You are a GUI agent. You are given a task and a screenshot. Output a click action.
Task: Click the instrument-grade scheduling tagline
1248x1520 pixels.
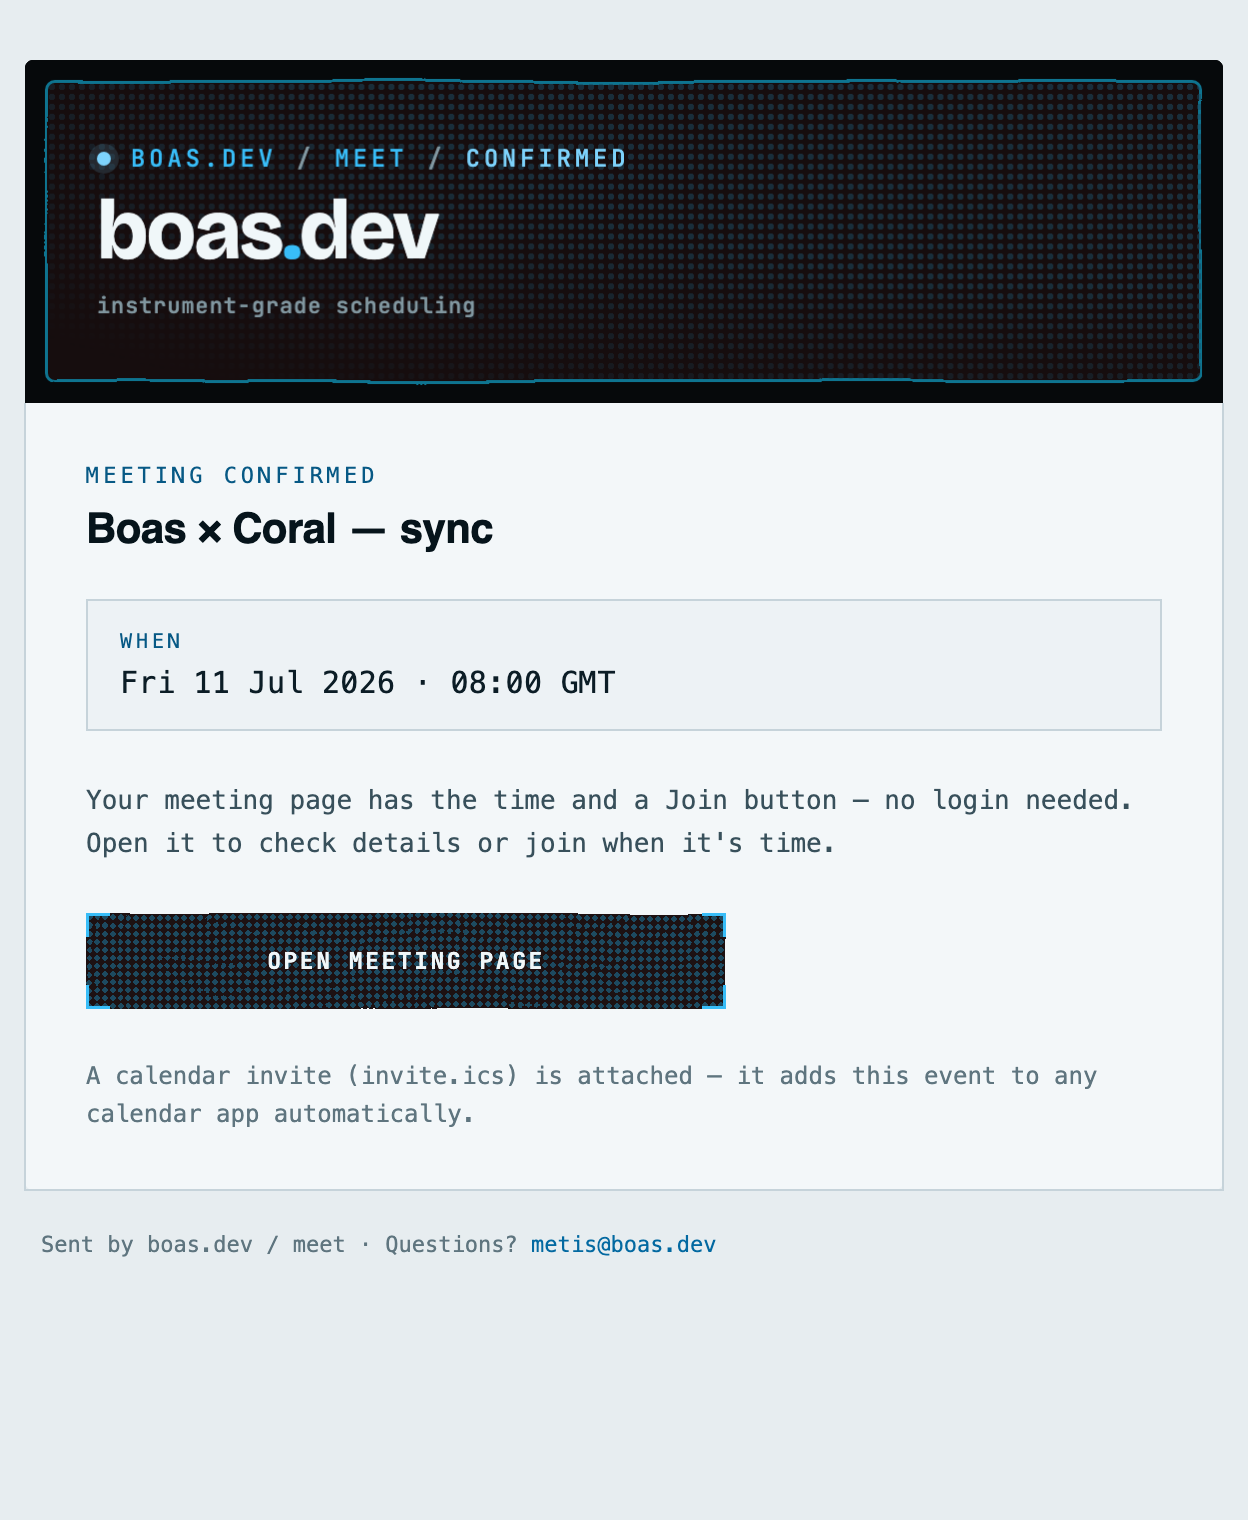pos(286,306)
